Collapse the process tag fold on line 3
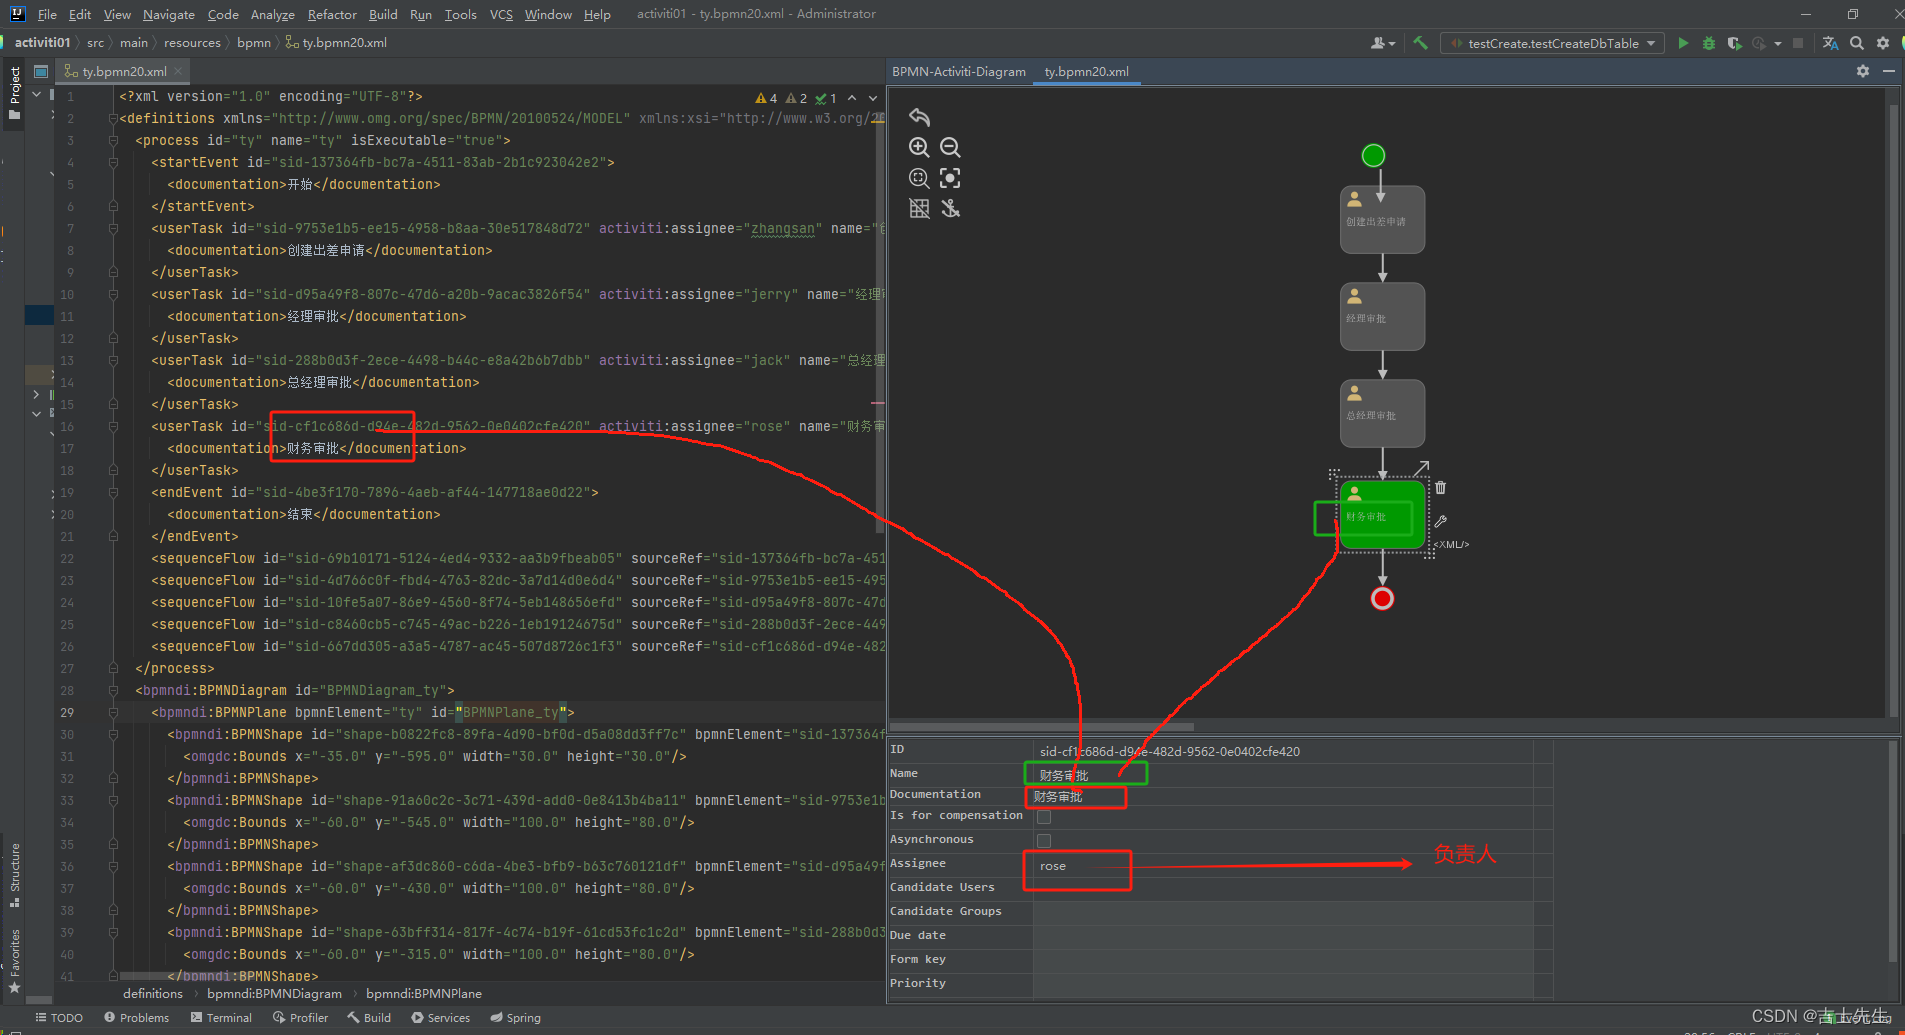The image size is (1905, 1035). (x=113, y=140)
